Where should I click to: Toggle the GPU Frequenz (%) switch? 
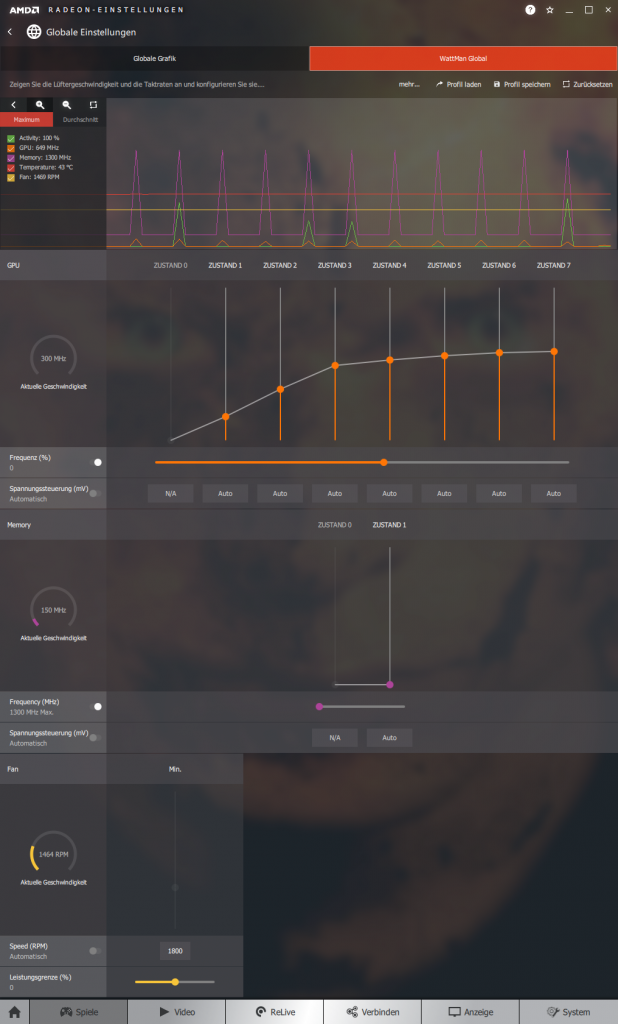click(x=95, y=462)
